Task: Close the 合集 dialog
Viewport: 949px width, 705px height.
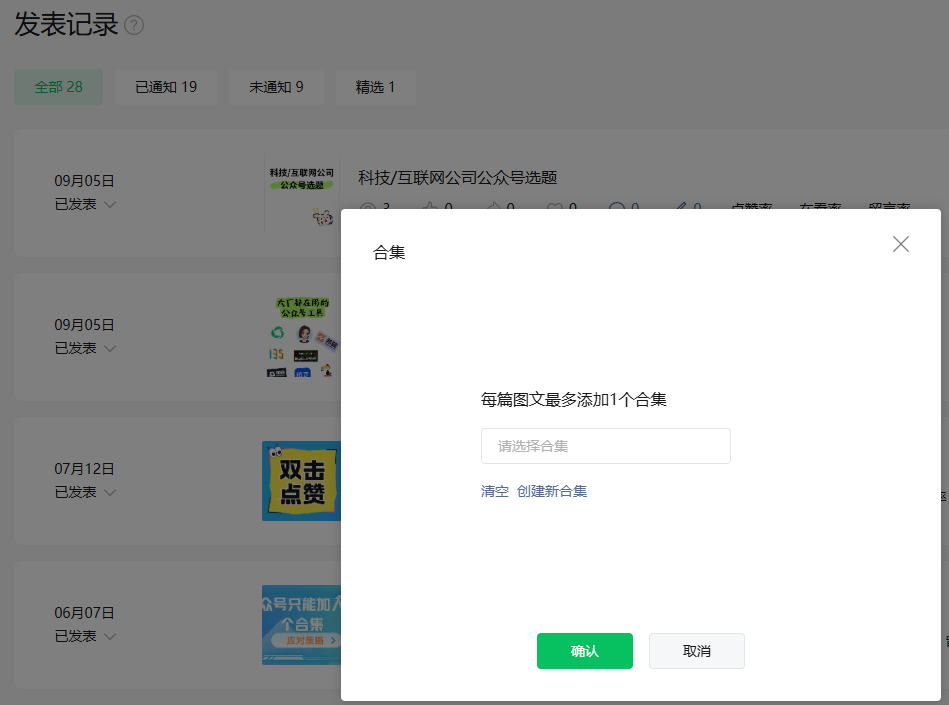Action: (x=901, y=244)
